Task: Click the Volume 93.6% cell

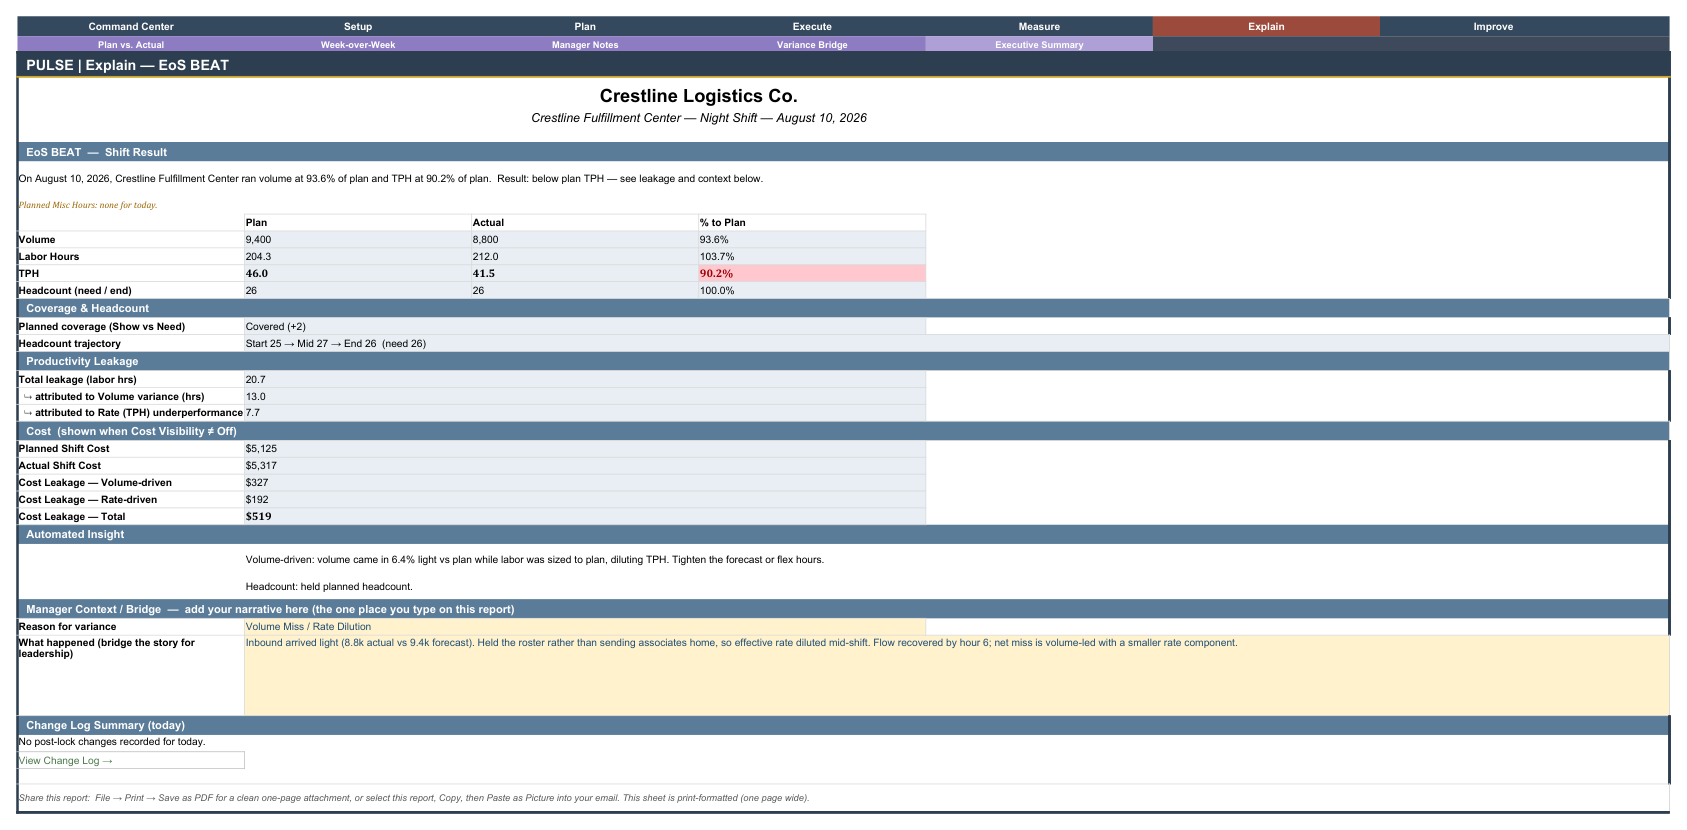Action: 812,240
